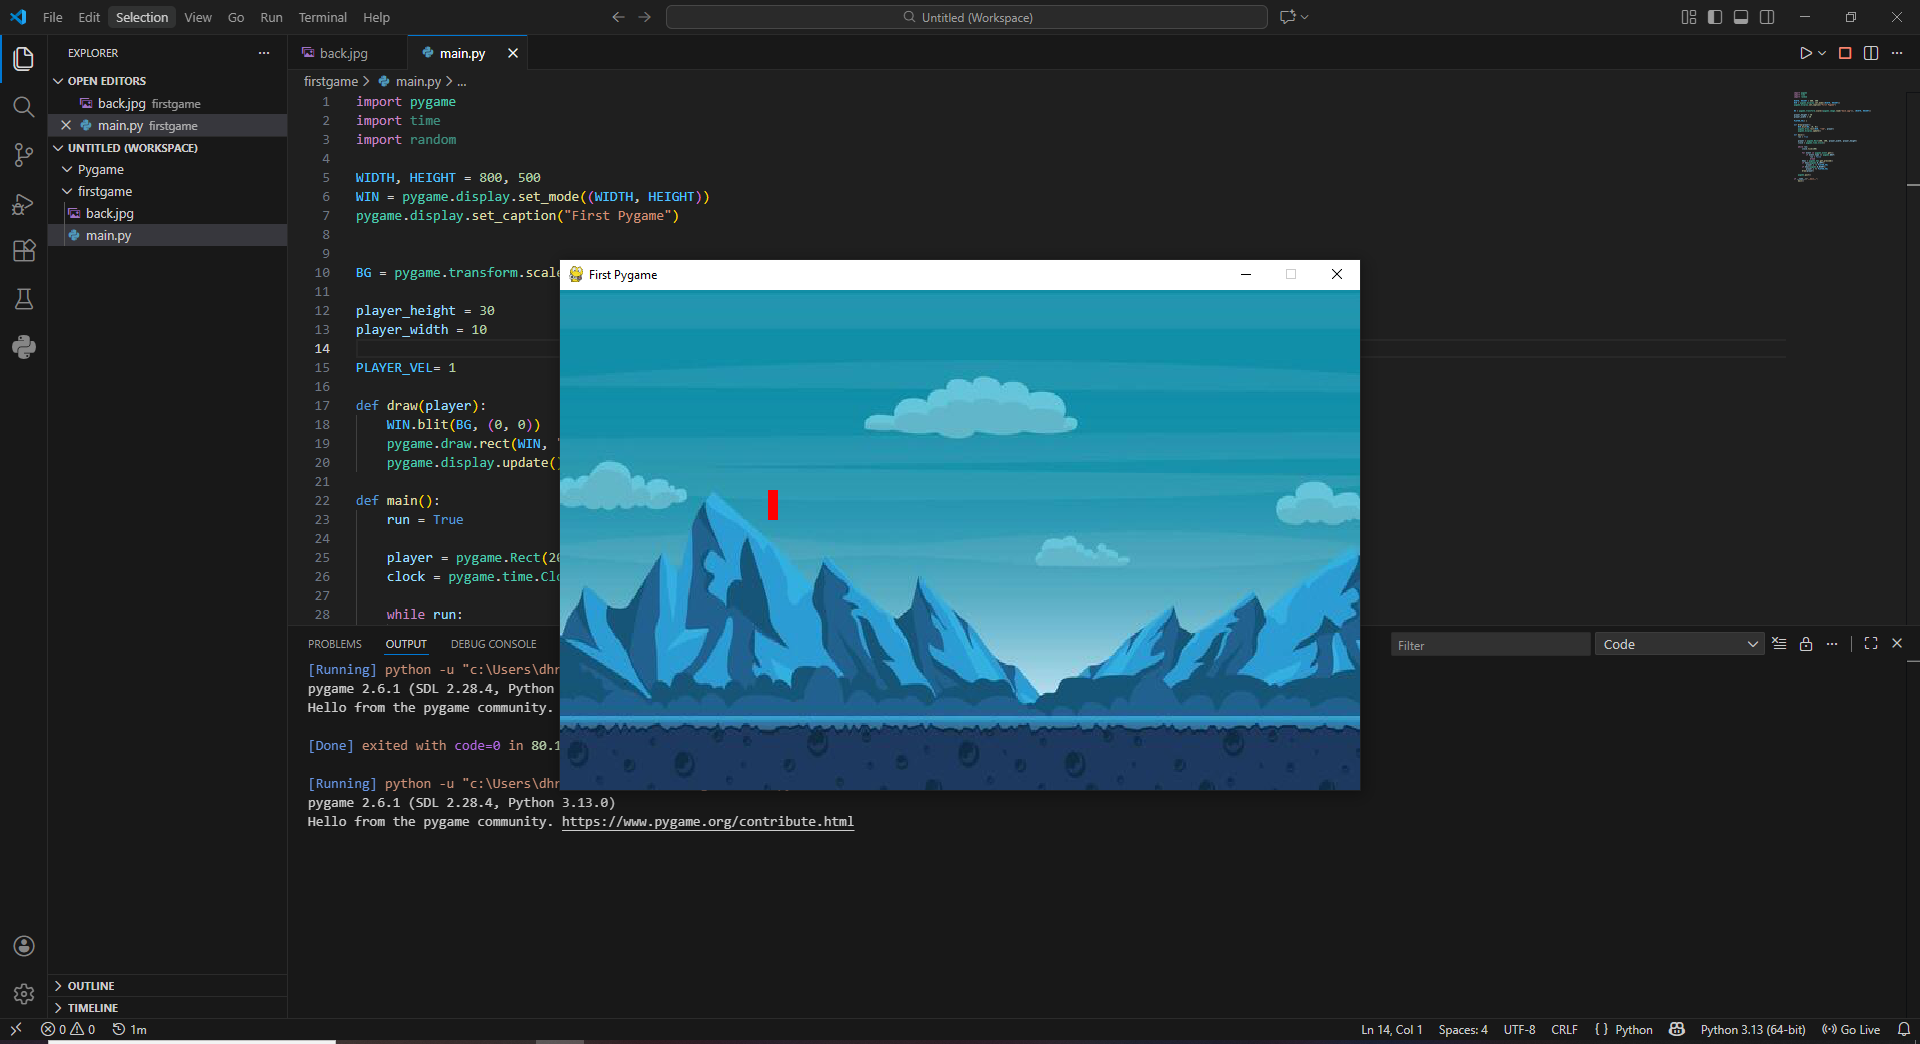Open the pygame contribute link
Image resolution: width=1920 pixels, height=1044 pixels.
707,822
